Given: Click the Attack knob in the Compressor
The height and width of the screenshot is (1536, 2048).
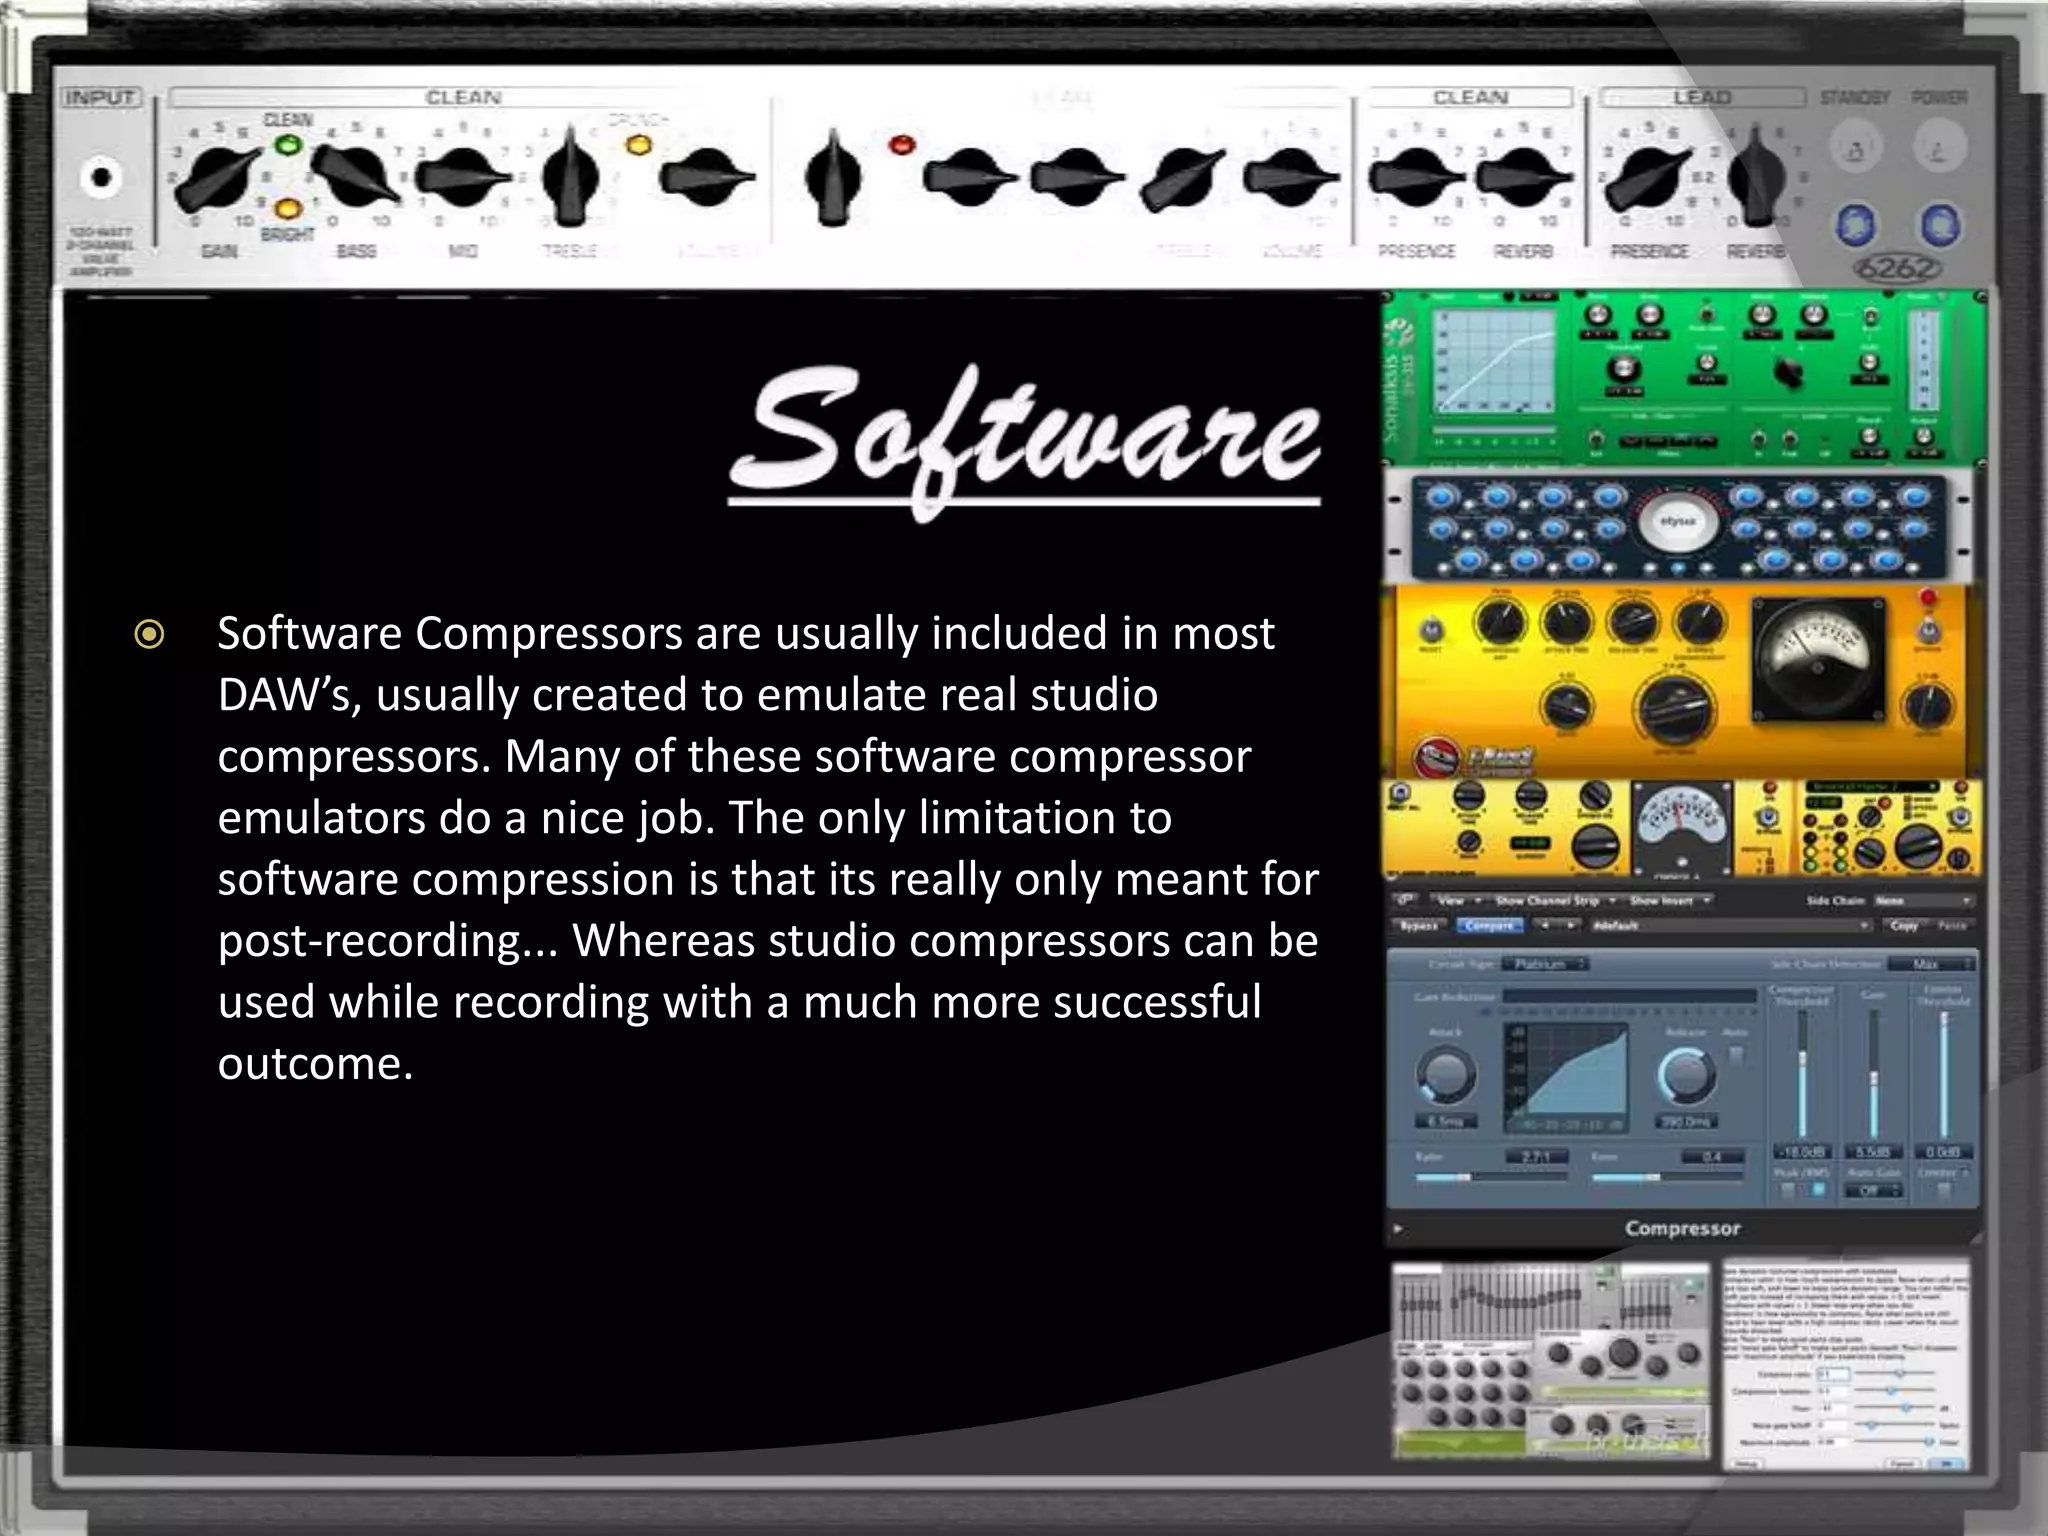Looking at the screenshot, I should click(1446, 1075).
